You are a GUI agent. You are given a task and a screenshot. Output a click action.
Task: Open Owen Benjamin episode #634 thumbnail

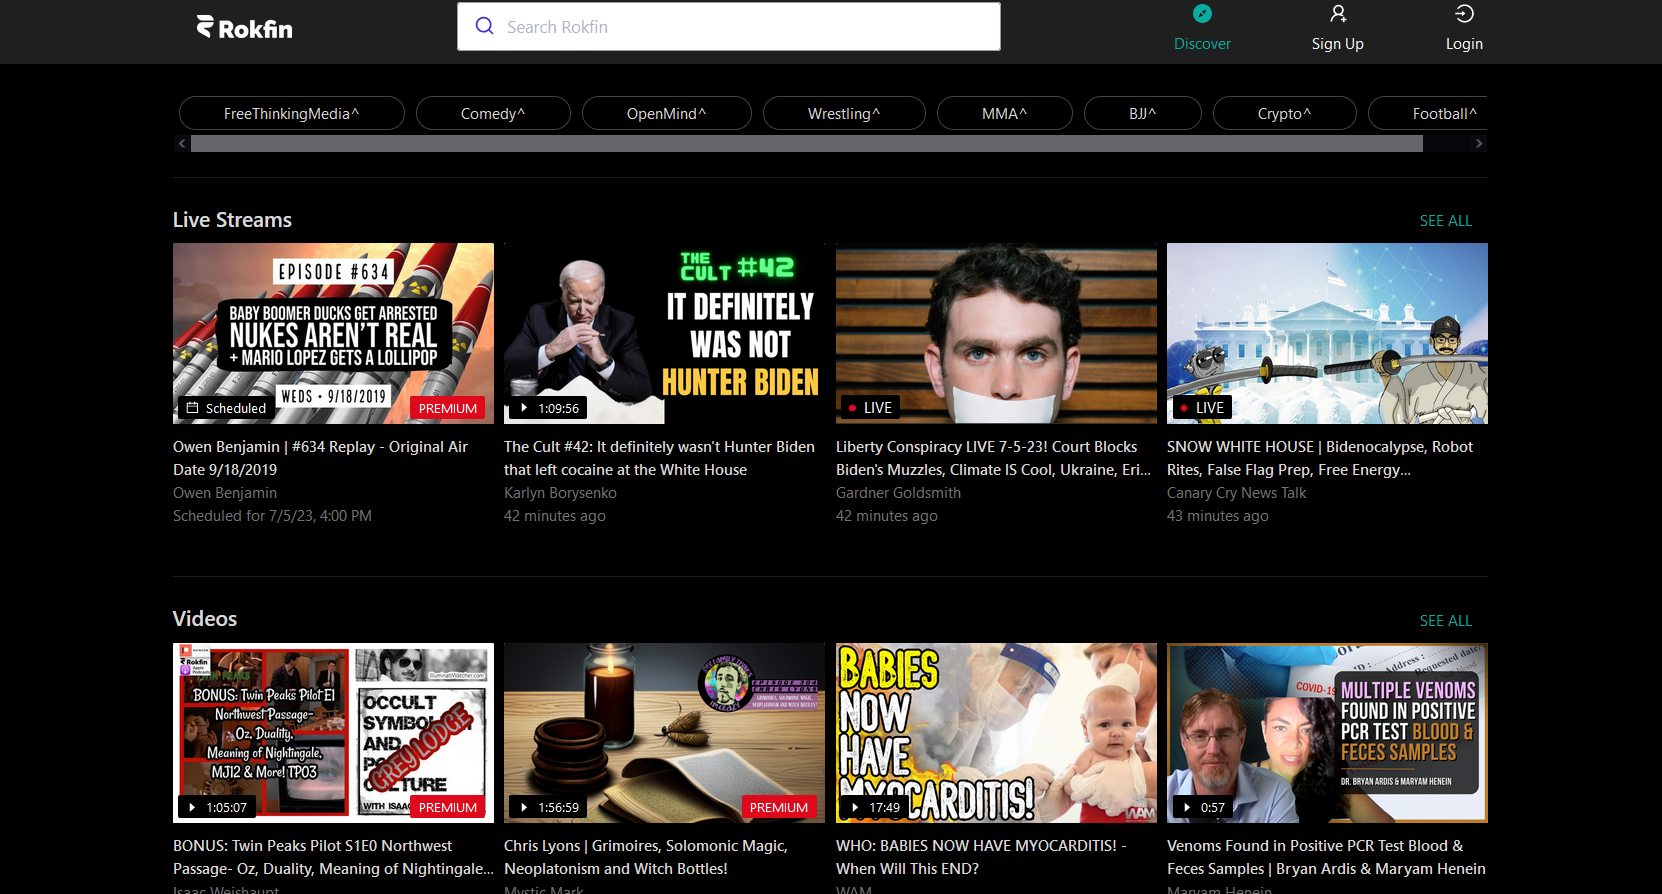(333, 333)
